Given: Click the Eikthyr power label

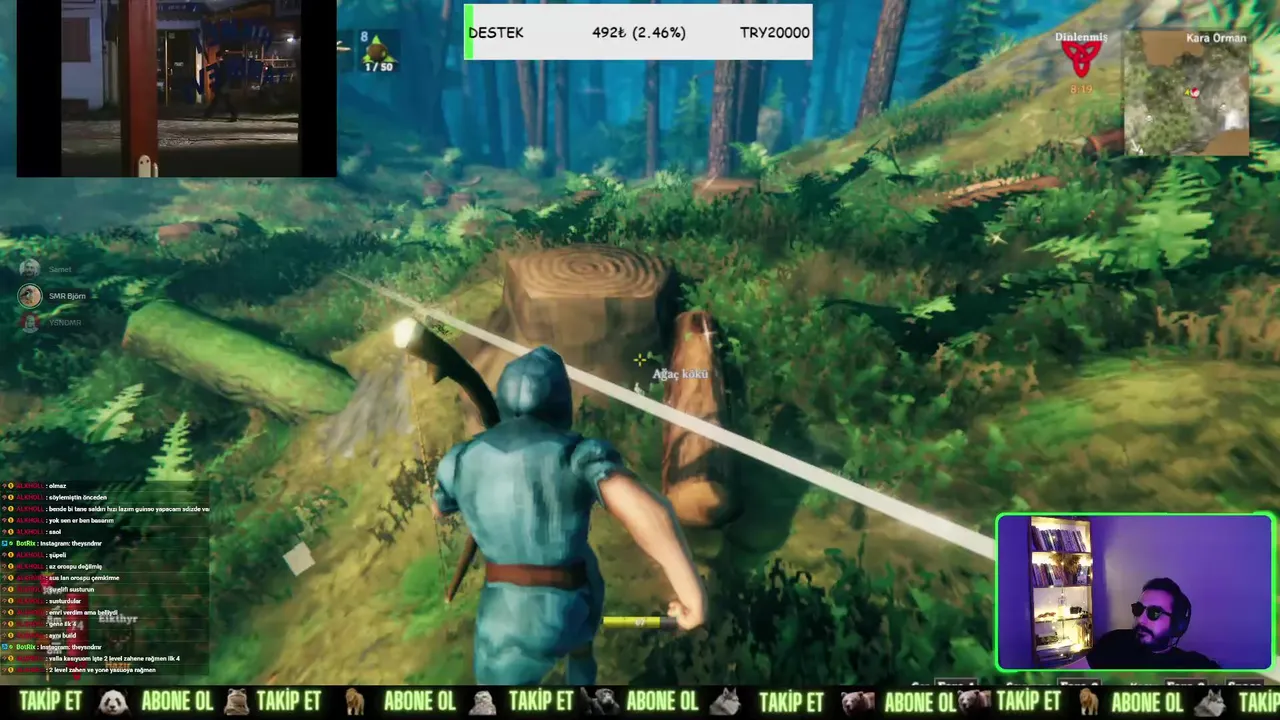Looking at the screenshot, I should (x=118, y=619).
